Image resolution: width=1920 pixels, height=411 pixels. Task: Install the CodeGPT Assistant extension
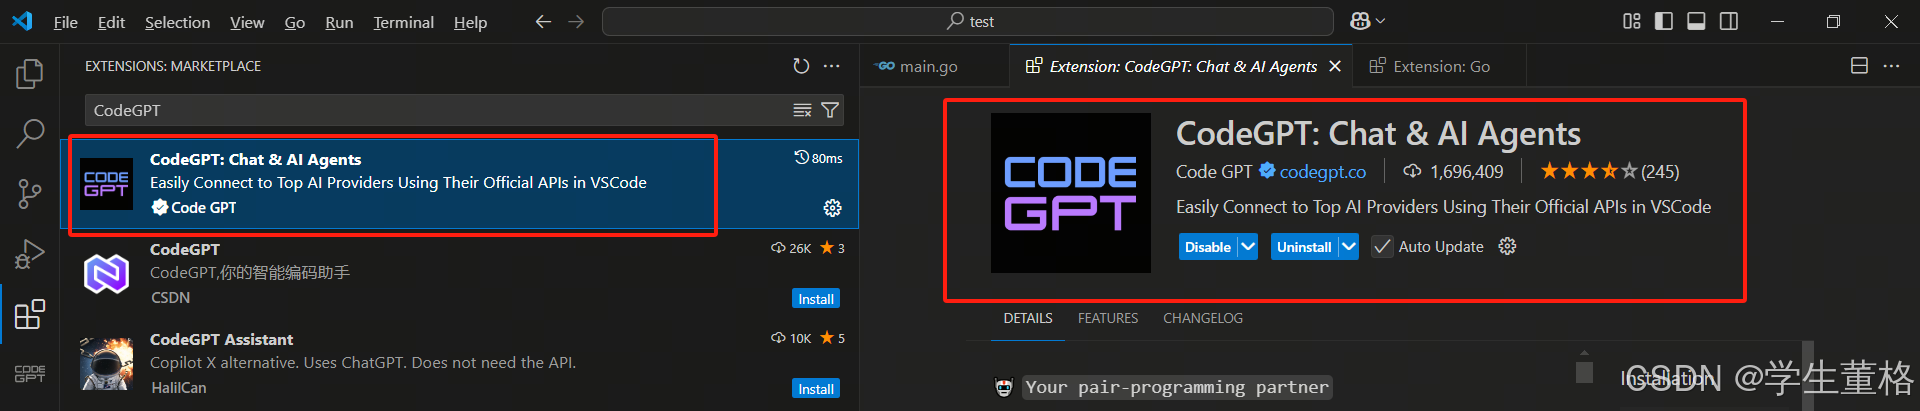point(816,389)
